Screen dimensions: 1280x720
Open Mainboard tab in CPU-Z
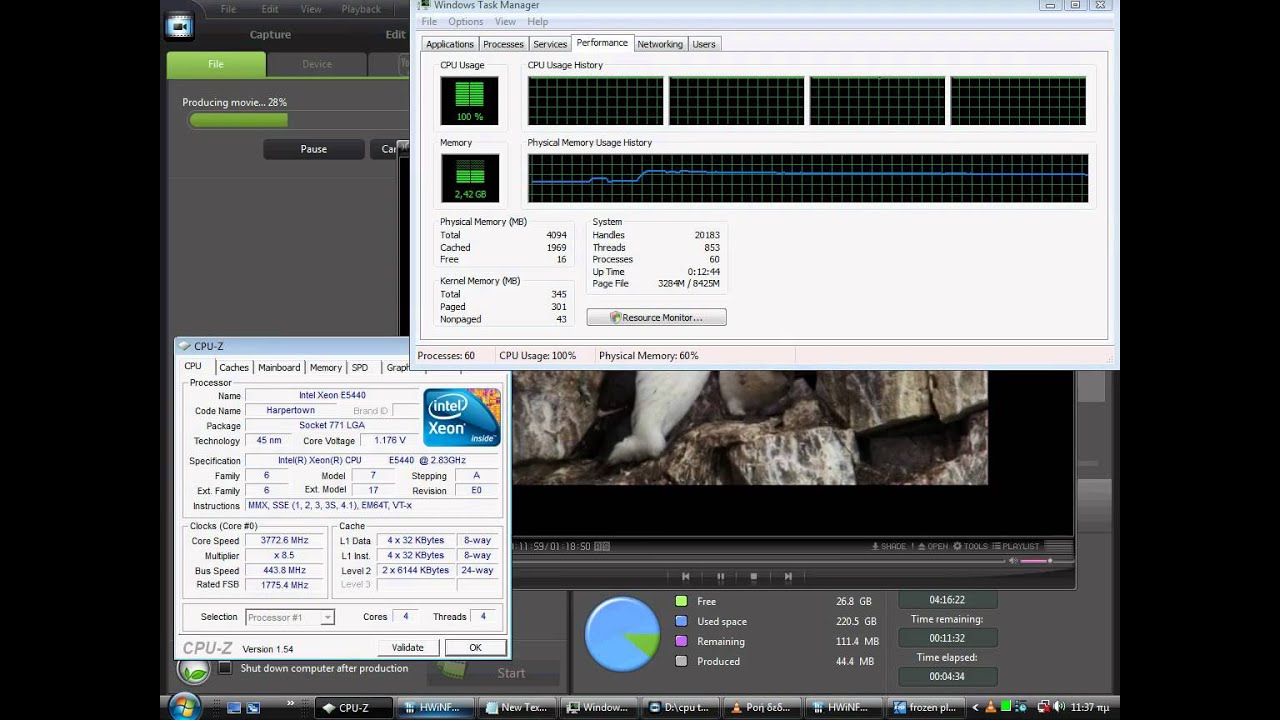(x=279, y=367)
